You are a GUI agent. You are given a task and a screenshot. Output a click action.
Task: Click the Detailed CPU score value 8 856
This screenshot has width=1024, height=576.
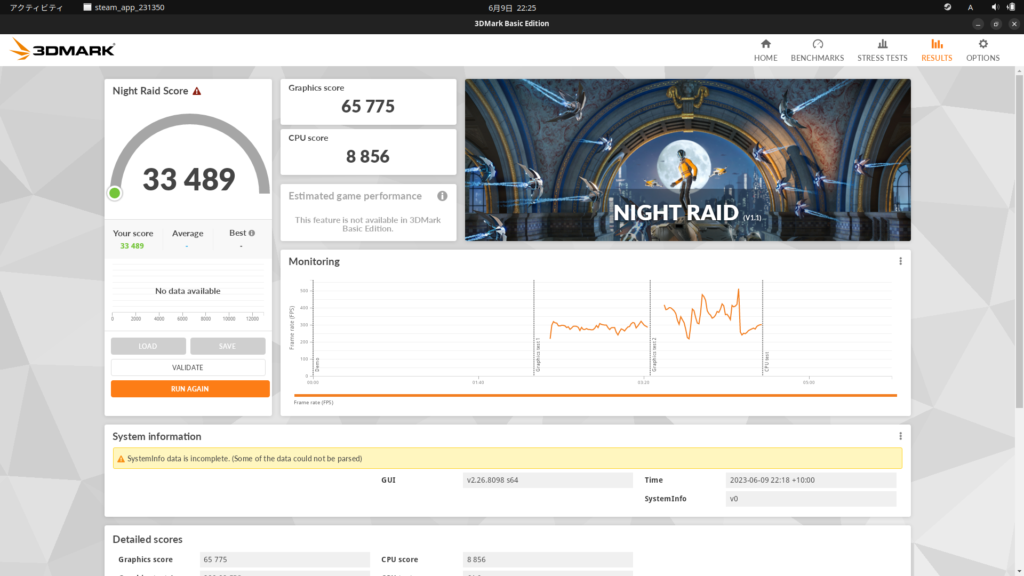pos(547,560)
